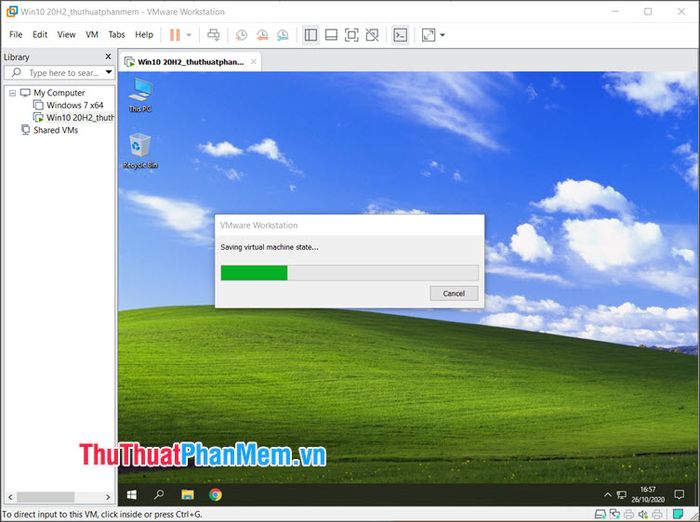Revert the VM to its previous snapshot
This screenshot has width=700, height=522.
(x=262, y=35)
